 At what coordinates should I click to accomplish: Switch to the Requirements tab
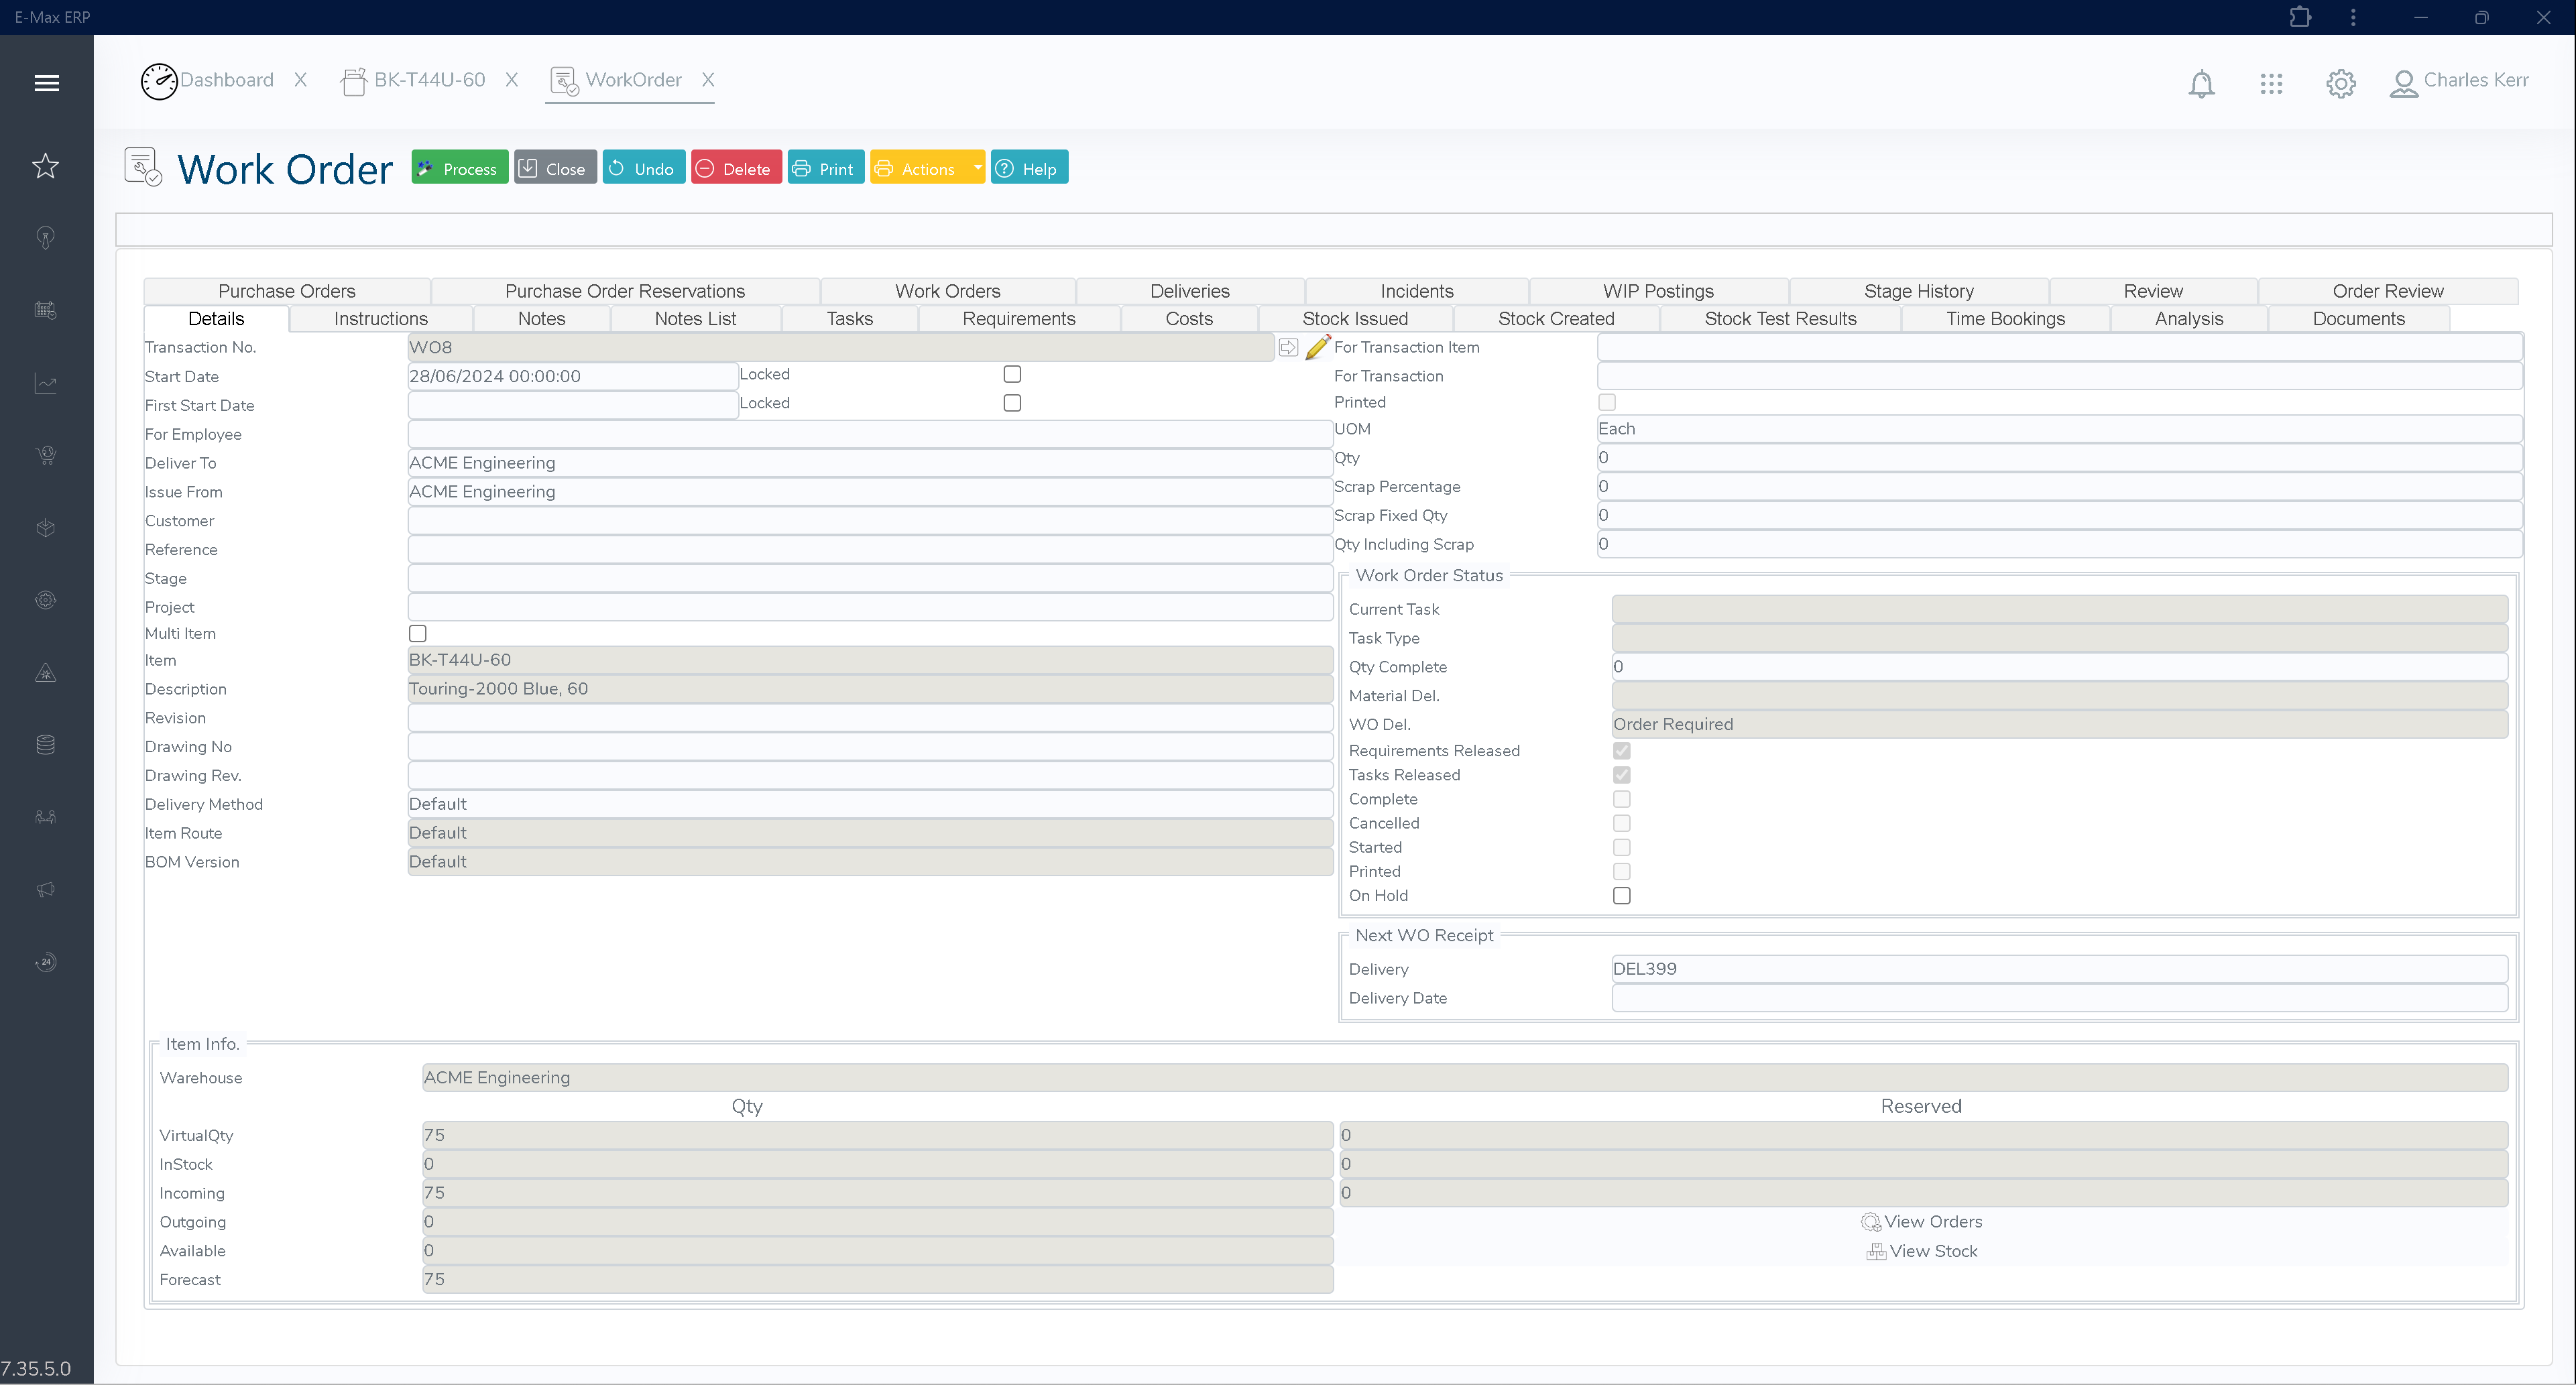click(1018, 319)
